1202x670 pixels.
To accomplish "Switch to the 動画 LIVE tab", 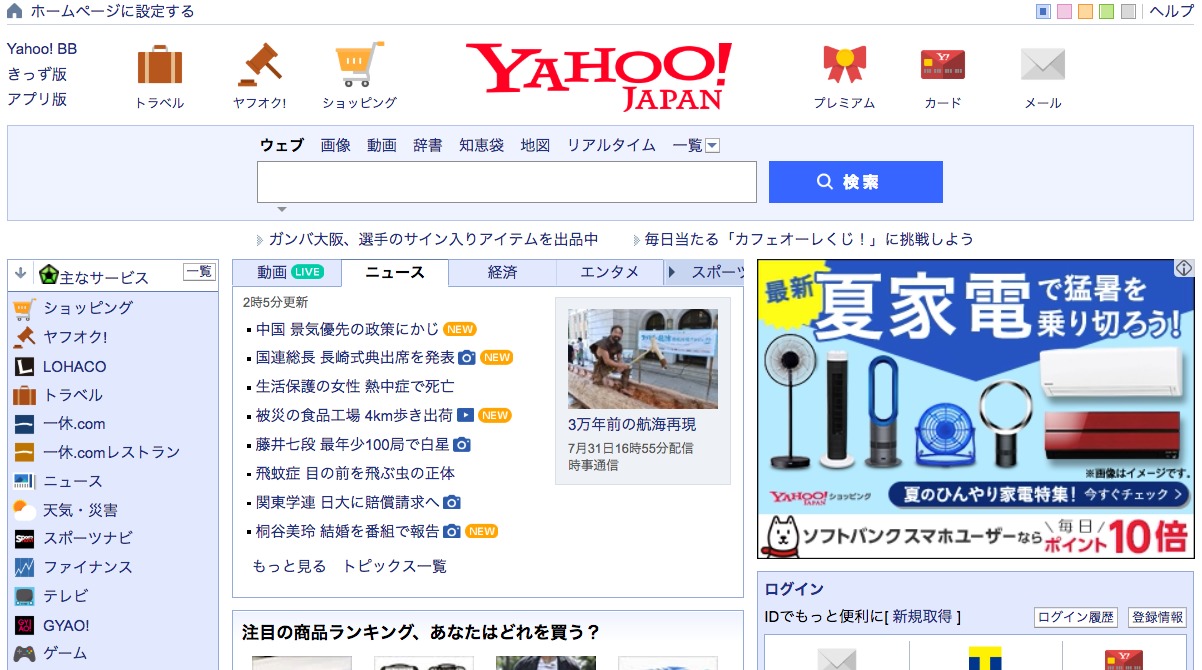I will click(288, 272).
